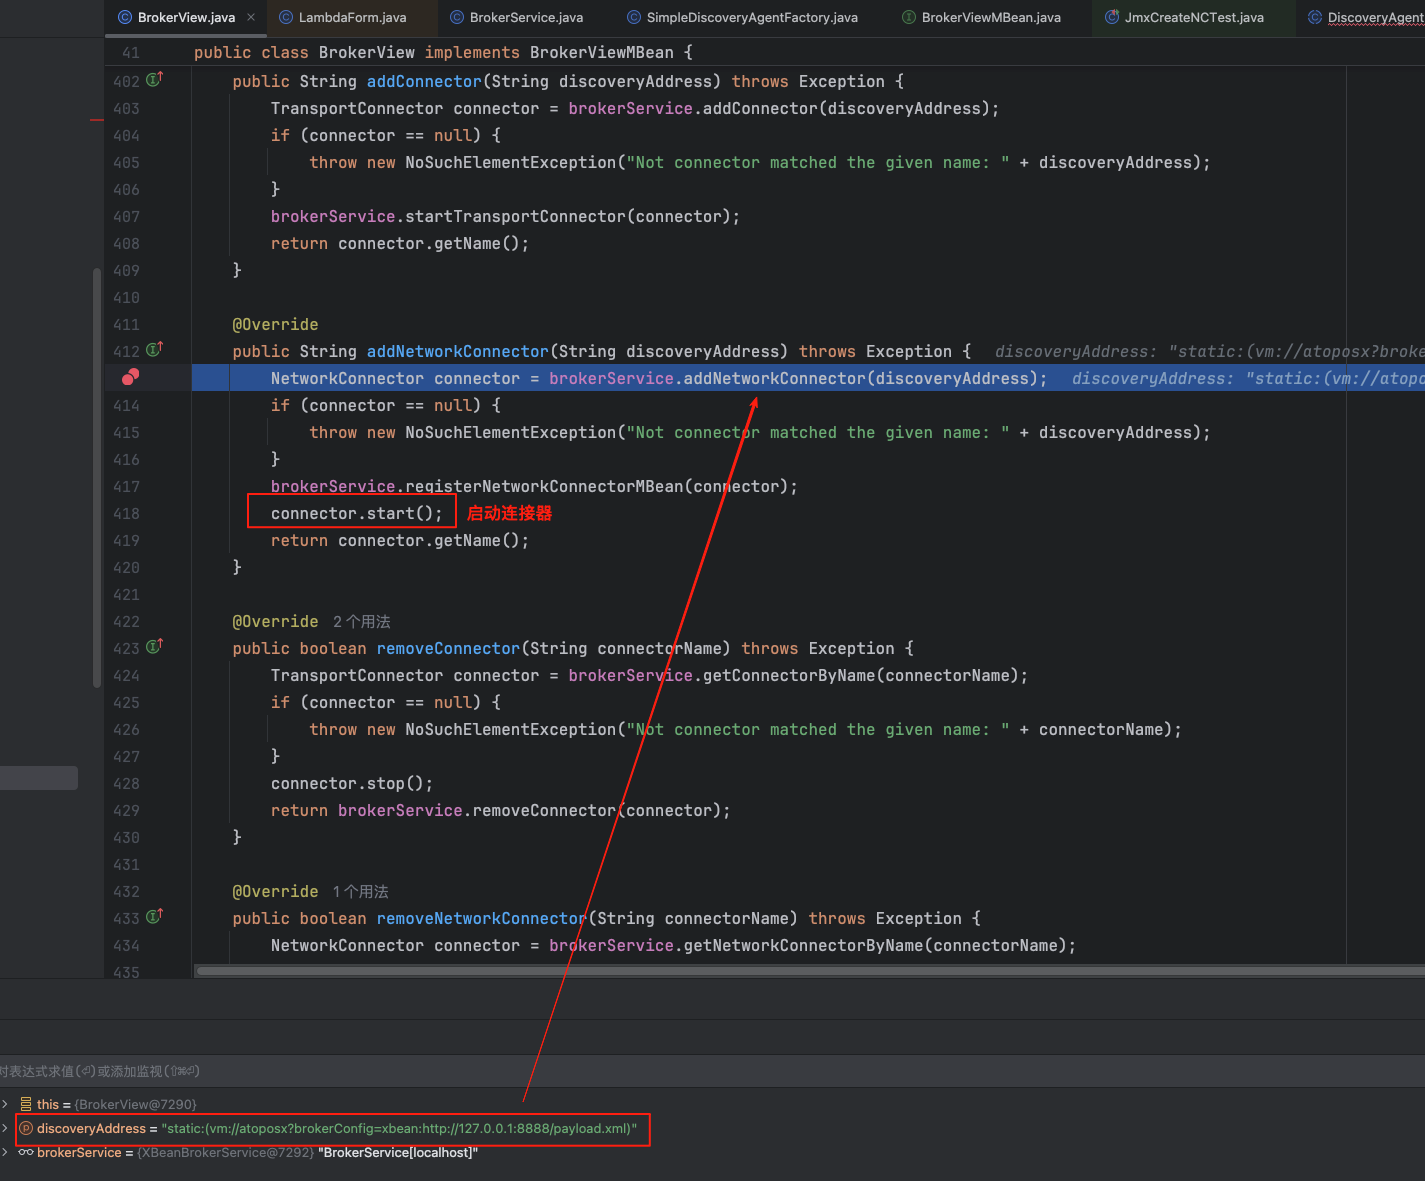
Task: Click the implements gutter icon beside removeConnector
Action: (x=155, y=647)
